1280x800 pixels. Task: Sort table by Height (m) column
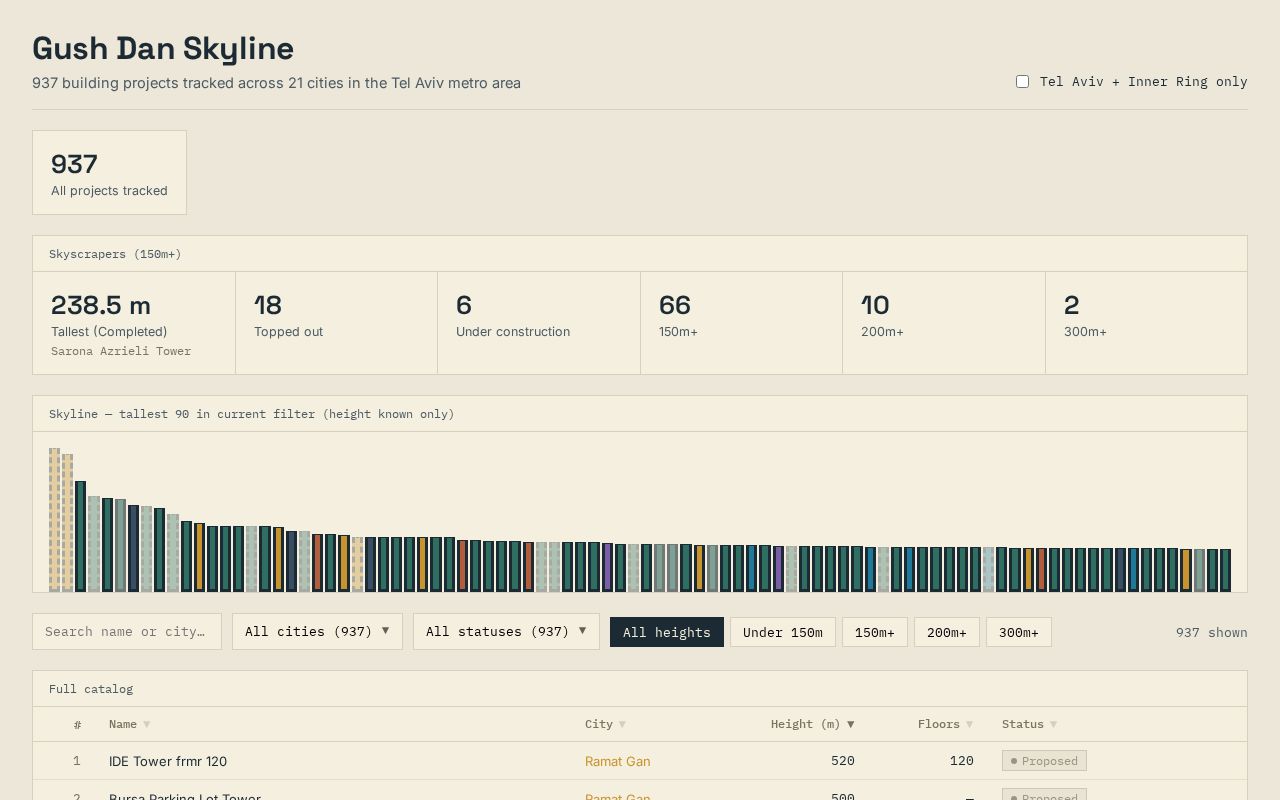click(813, 724)
